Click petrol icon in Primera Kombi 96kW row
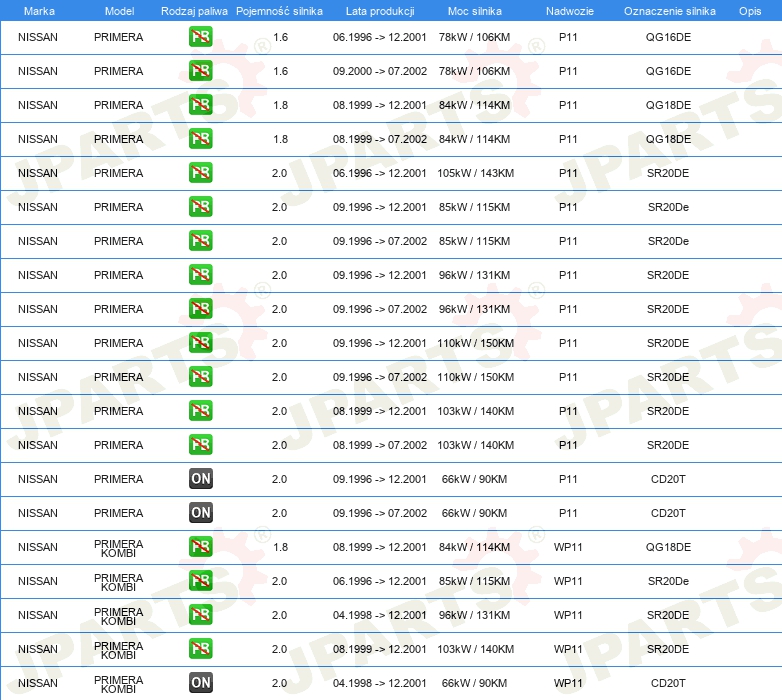Image resolution: width=782 pixels, height=700 pixels. point(200,615)
